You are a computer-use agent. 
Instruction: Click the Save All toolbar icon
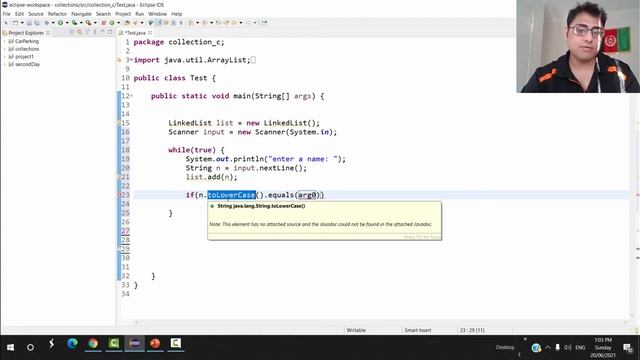[37, 23]
